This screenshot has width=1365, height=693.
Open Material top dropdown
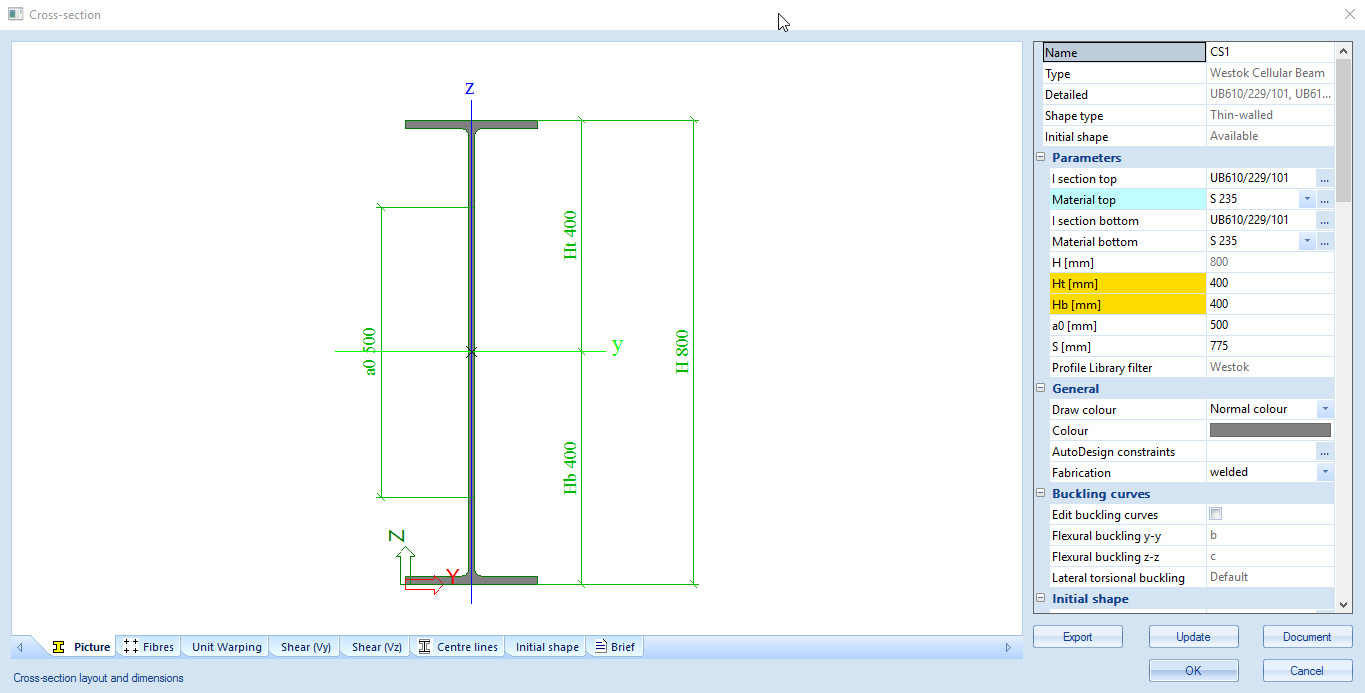(1306, 200)
